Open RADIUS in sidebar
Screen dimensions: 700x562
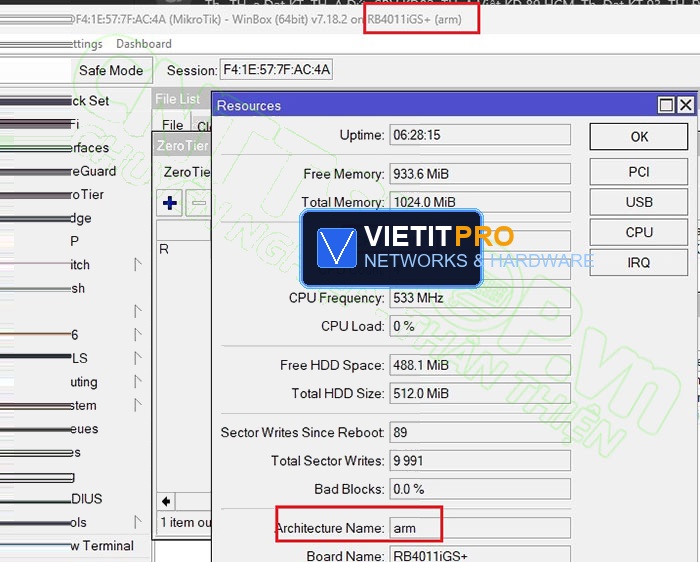click(87, 499)
